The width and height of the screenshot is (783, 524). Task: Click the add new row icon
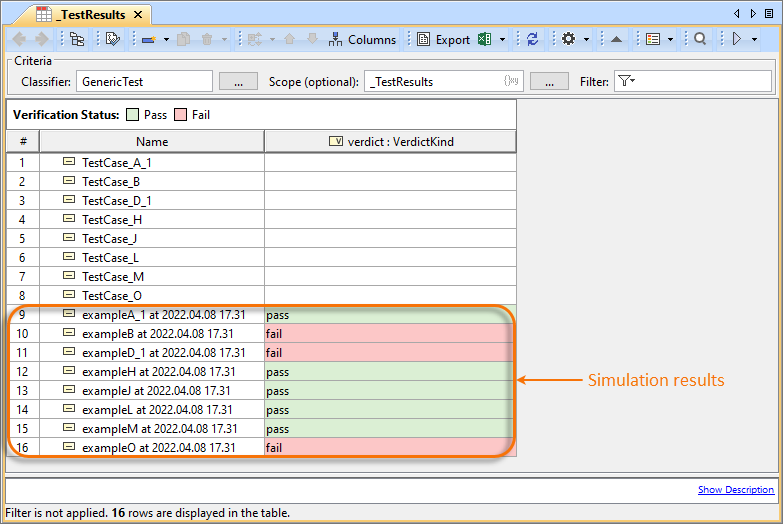(x=148, y=40)
